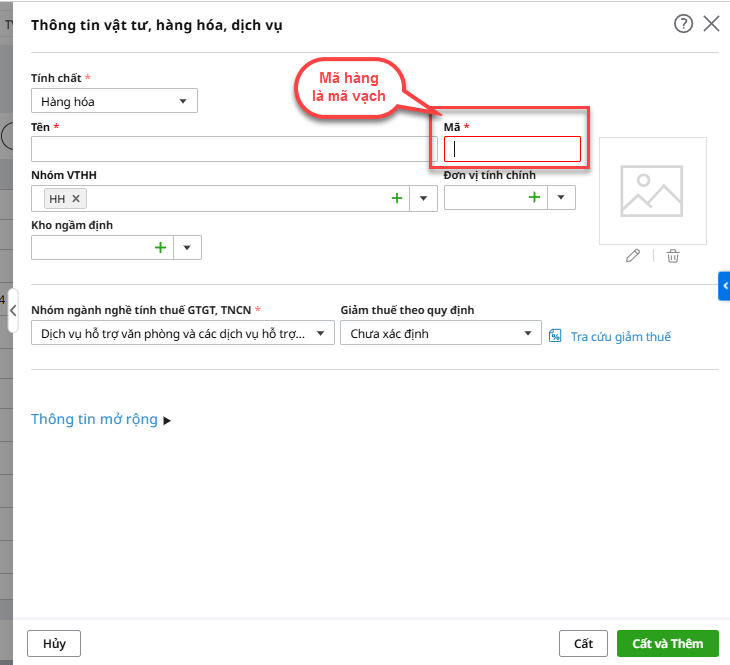The width and height of the screenshot is (730, 665).
Task: Open the Giảm thuế theo quy định dropdown
Action: coord(440,333)
